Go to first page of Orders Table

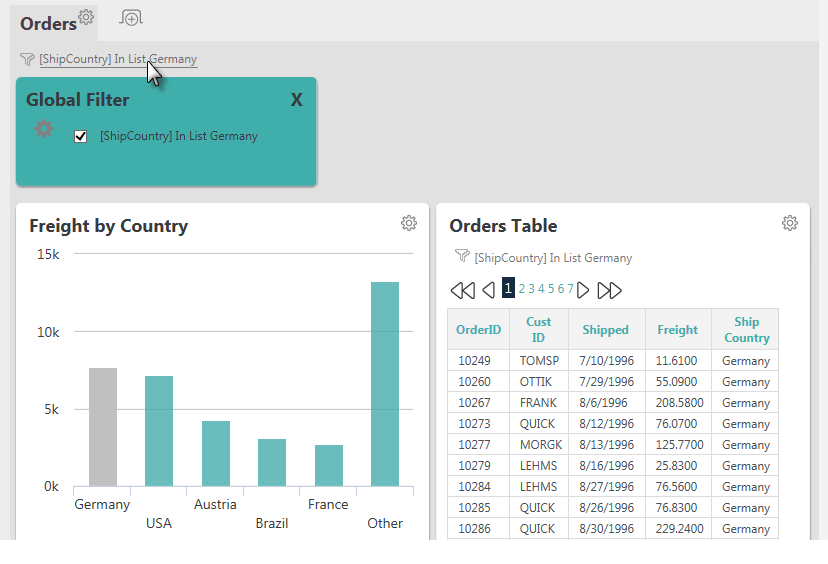tap(463, 290)
